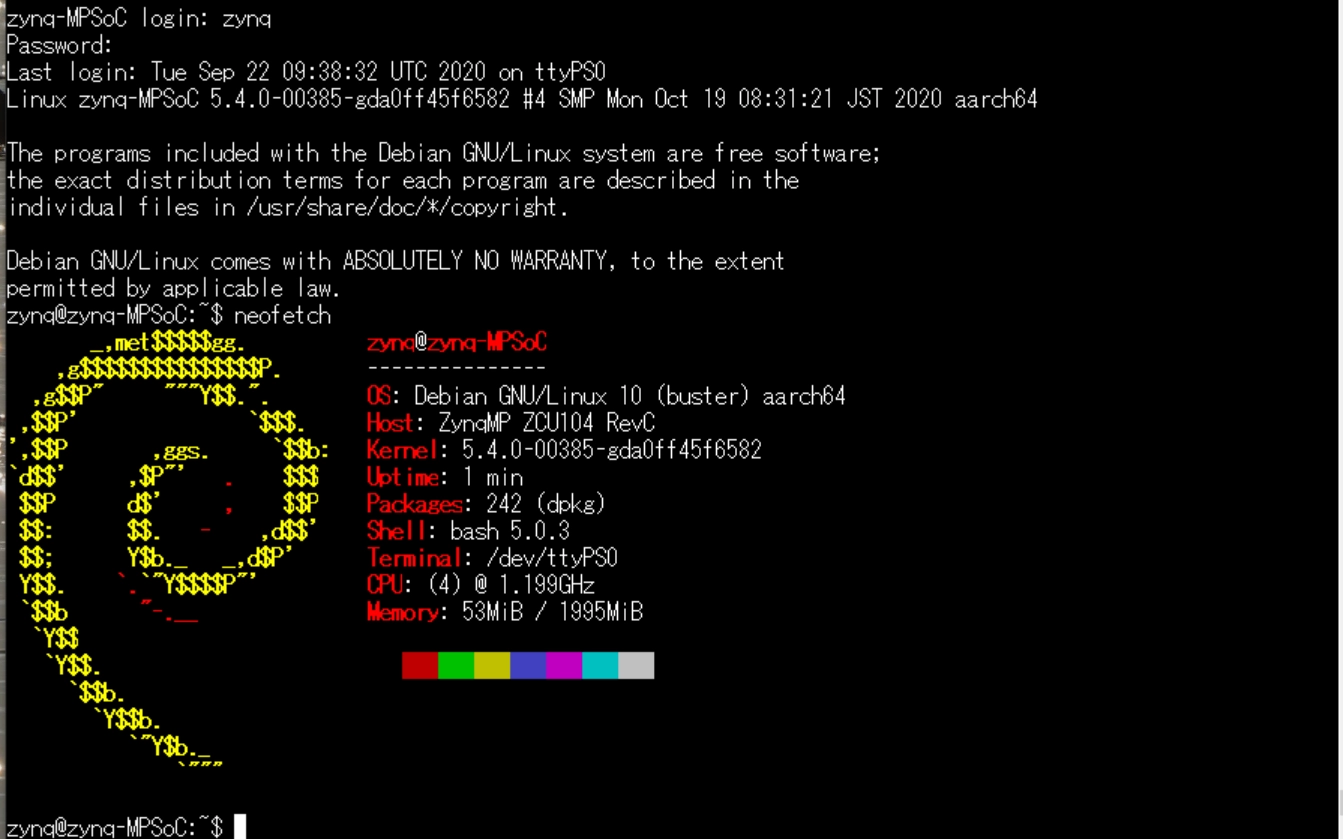Click the Memory 53MiB / 1995MiB line
The width and height of the screenshot is (1343, 839).
(505, 612)
